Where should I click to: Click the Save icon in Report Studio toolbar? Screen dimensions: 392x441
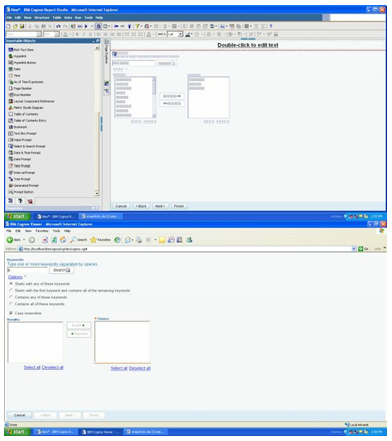click(22, 26)
